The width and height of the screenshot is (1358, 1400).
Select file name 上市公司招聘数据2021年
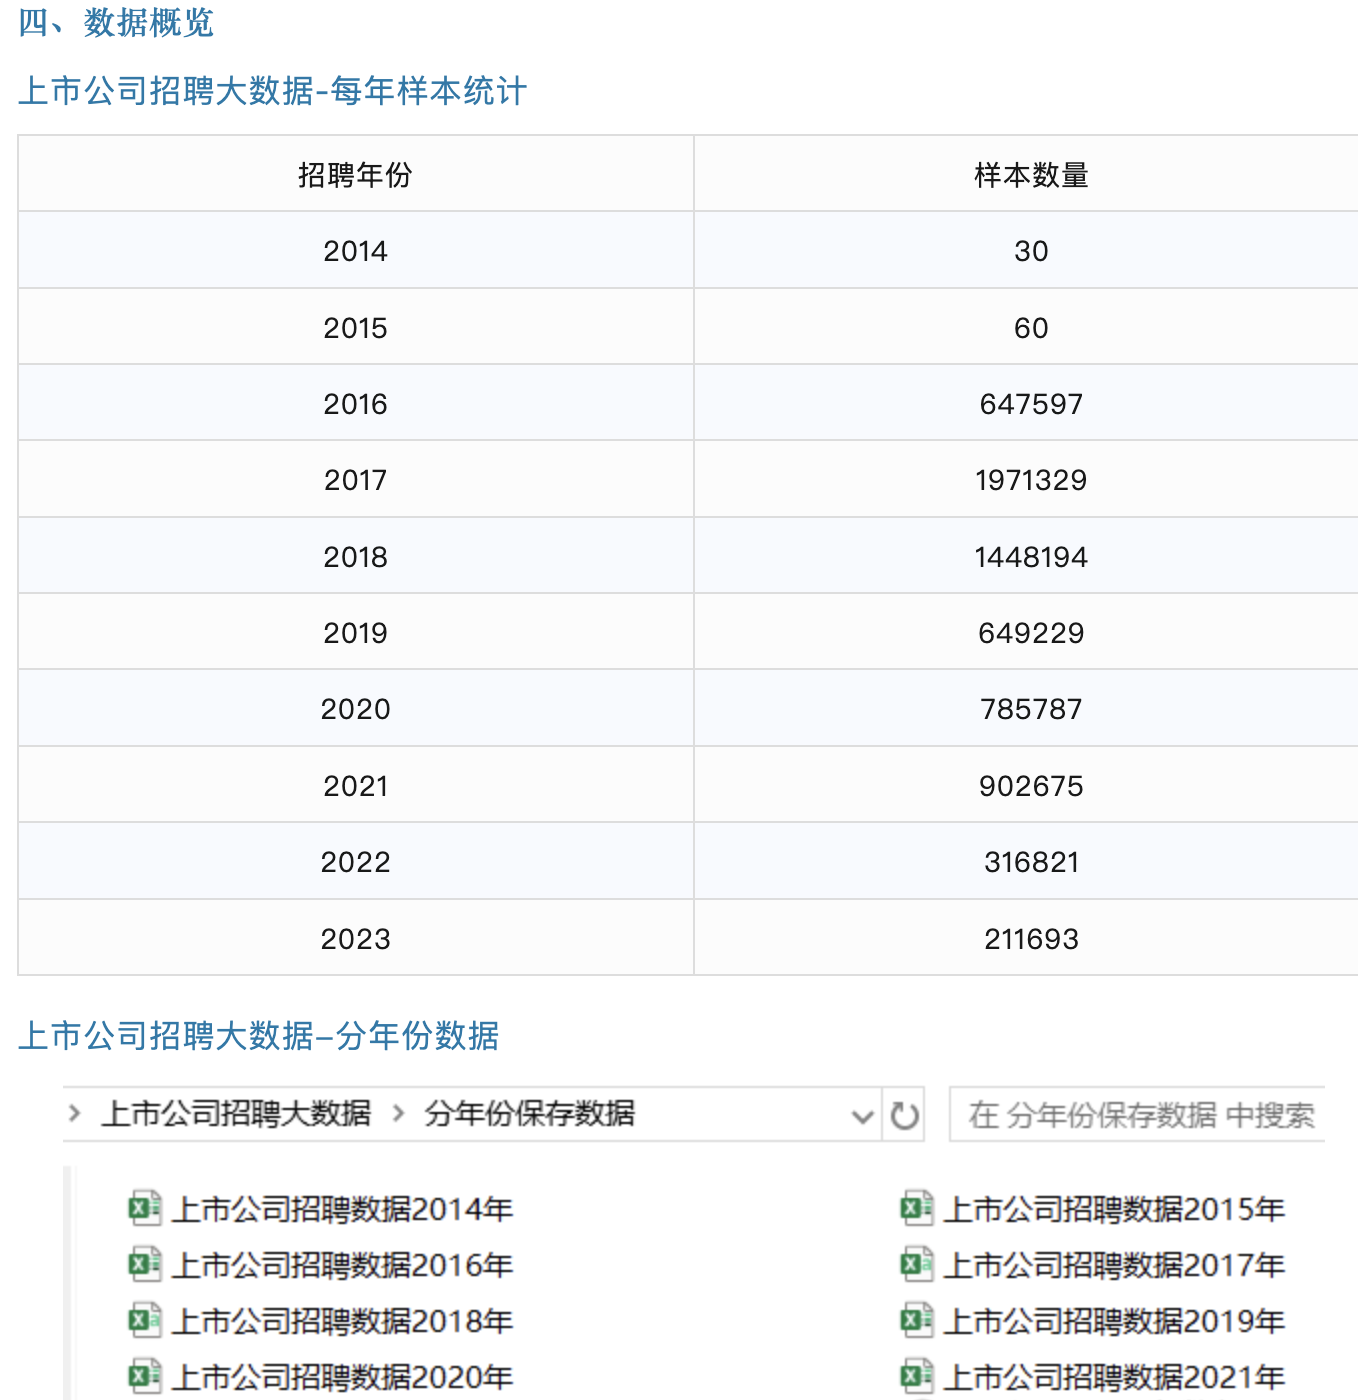click(x=1114, y=1377)
